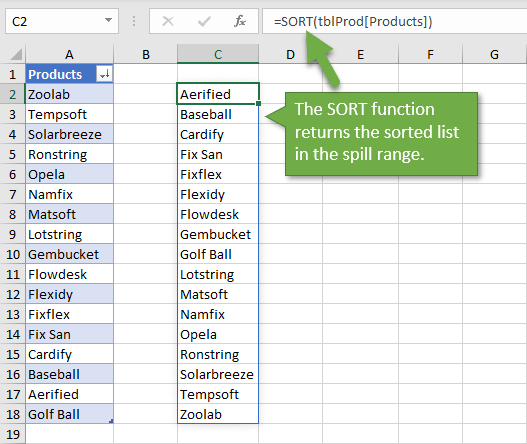Screen dimensions: 527x444
Task: Select column G header
Action: (494, 54)
